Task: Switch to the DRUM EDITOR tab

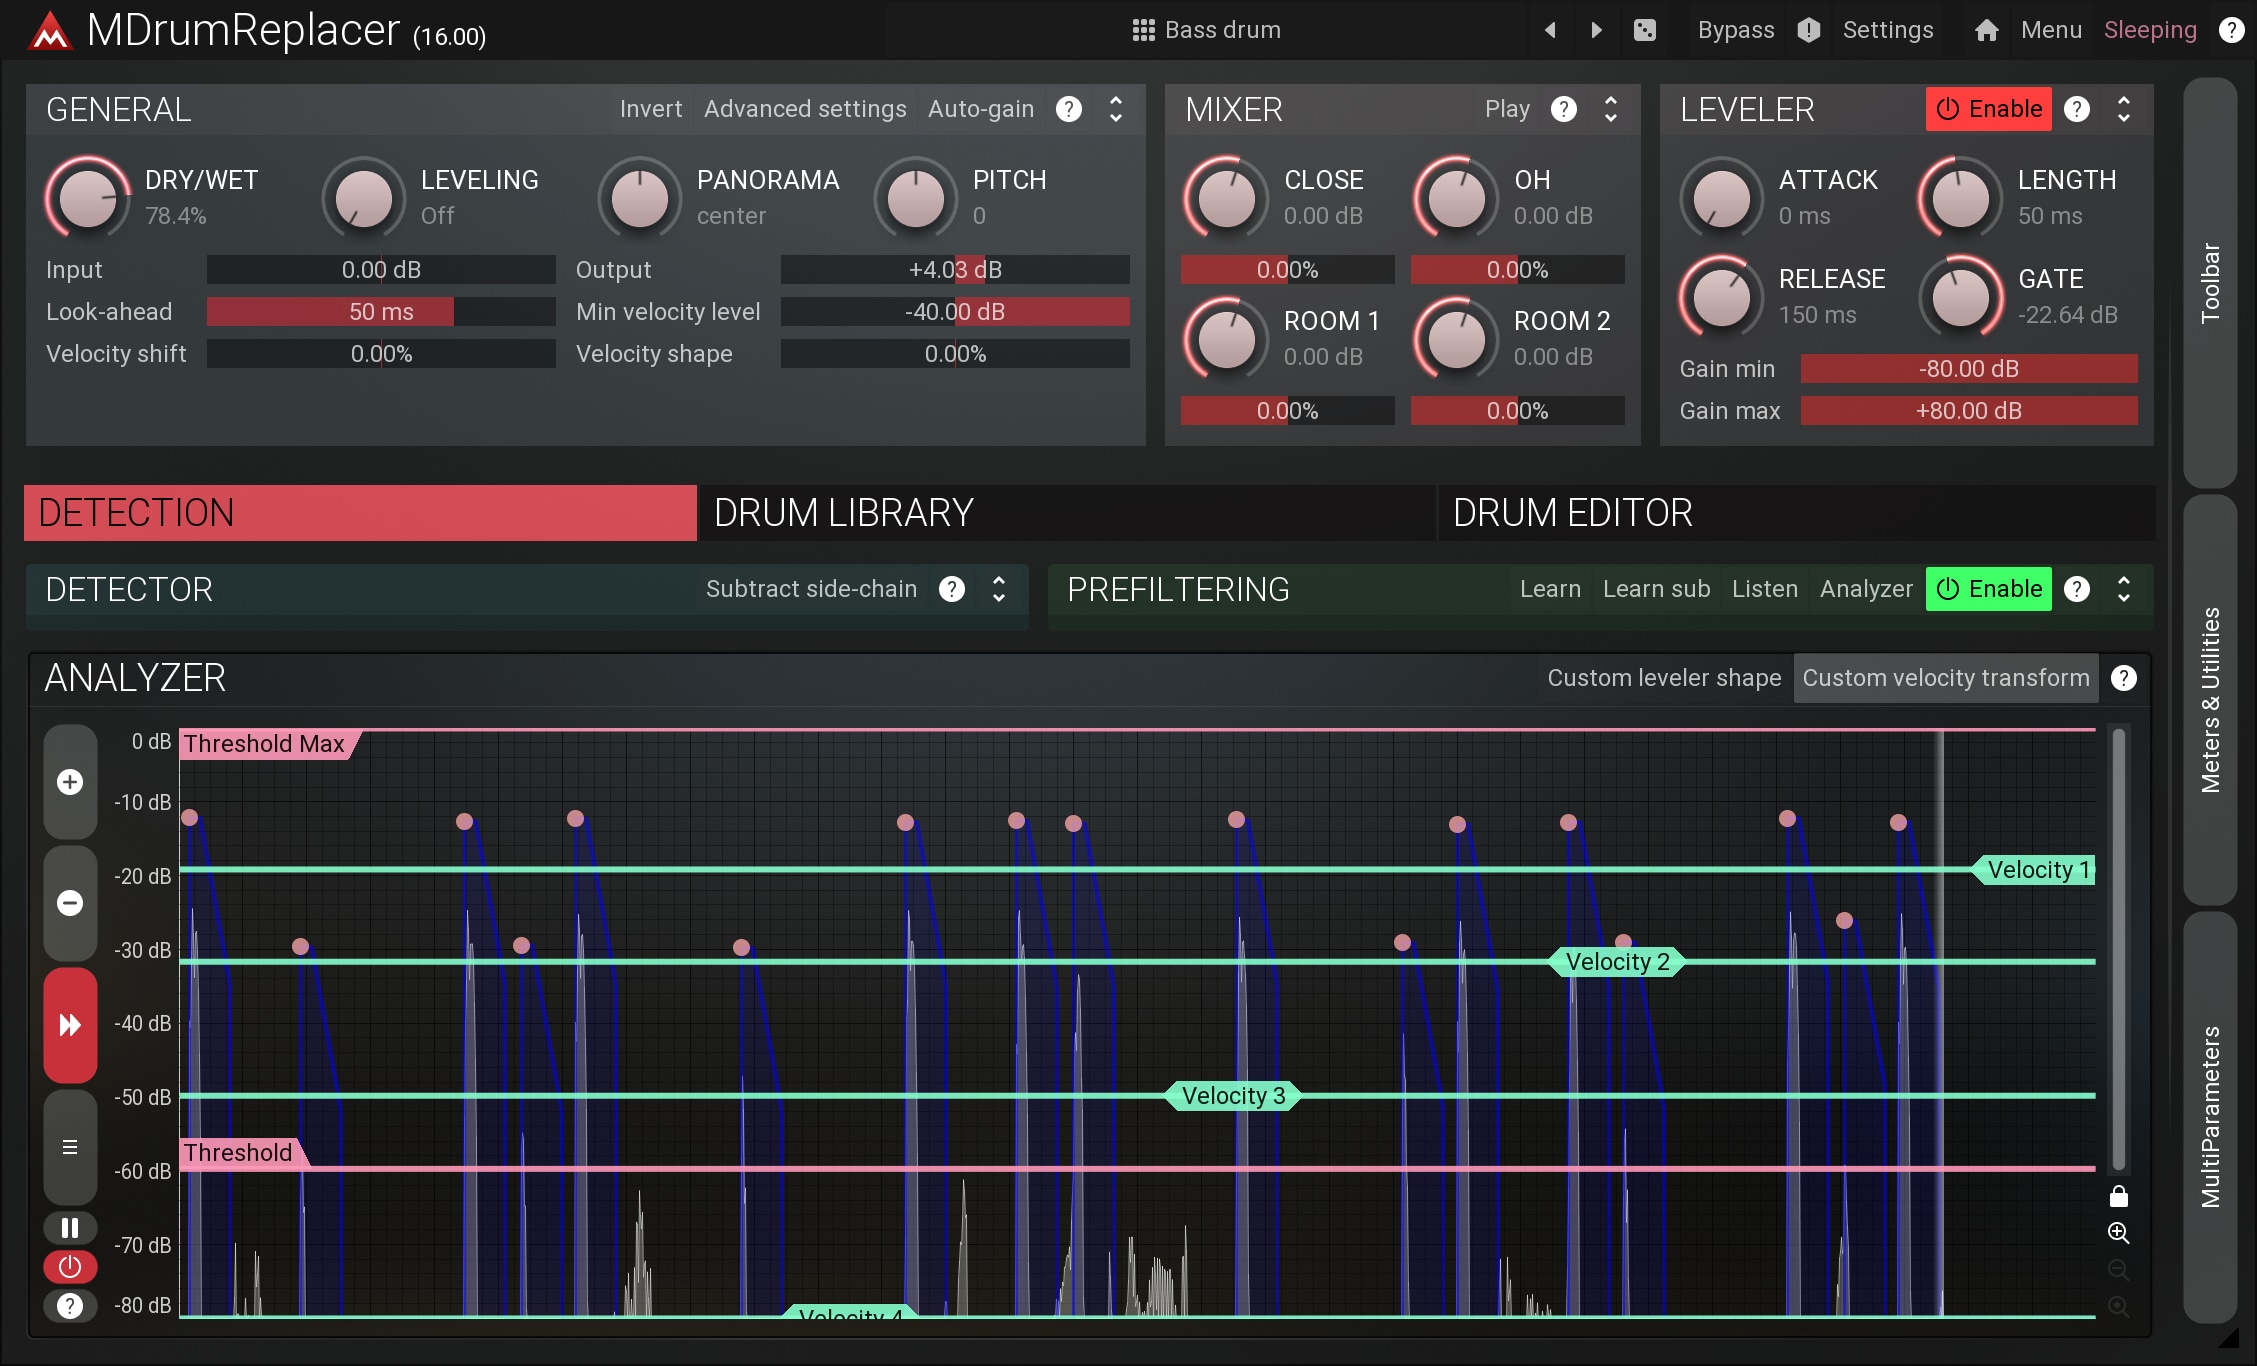Action: coord(1796,513)
